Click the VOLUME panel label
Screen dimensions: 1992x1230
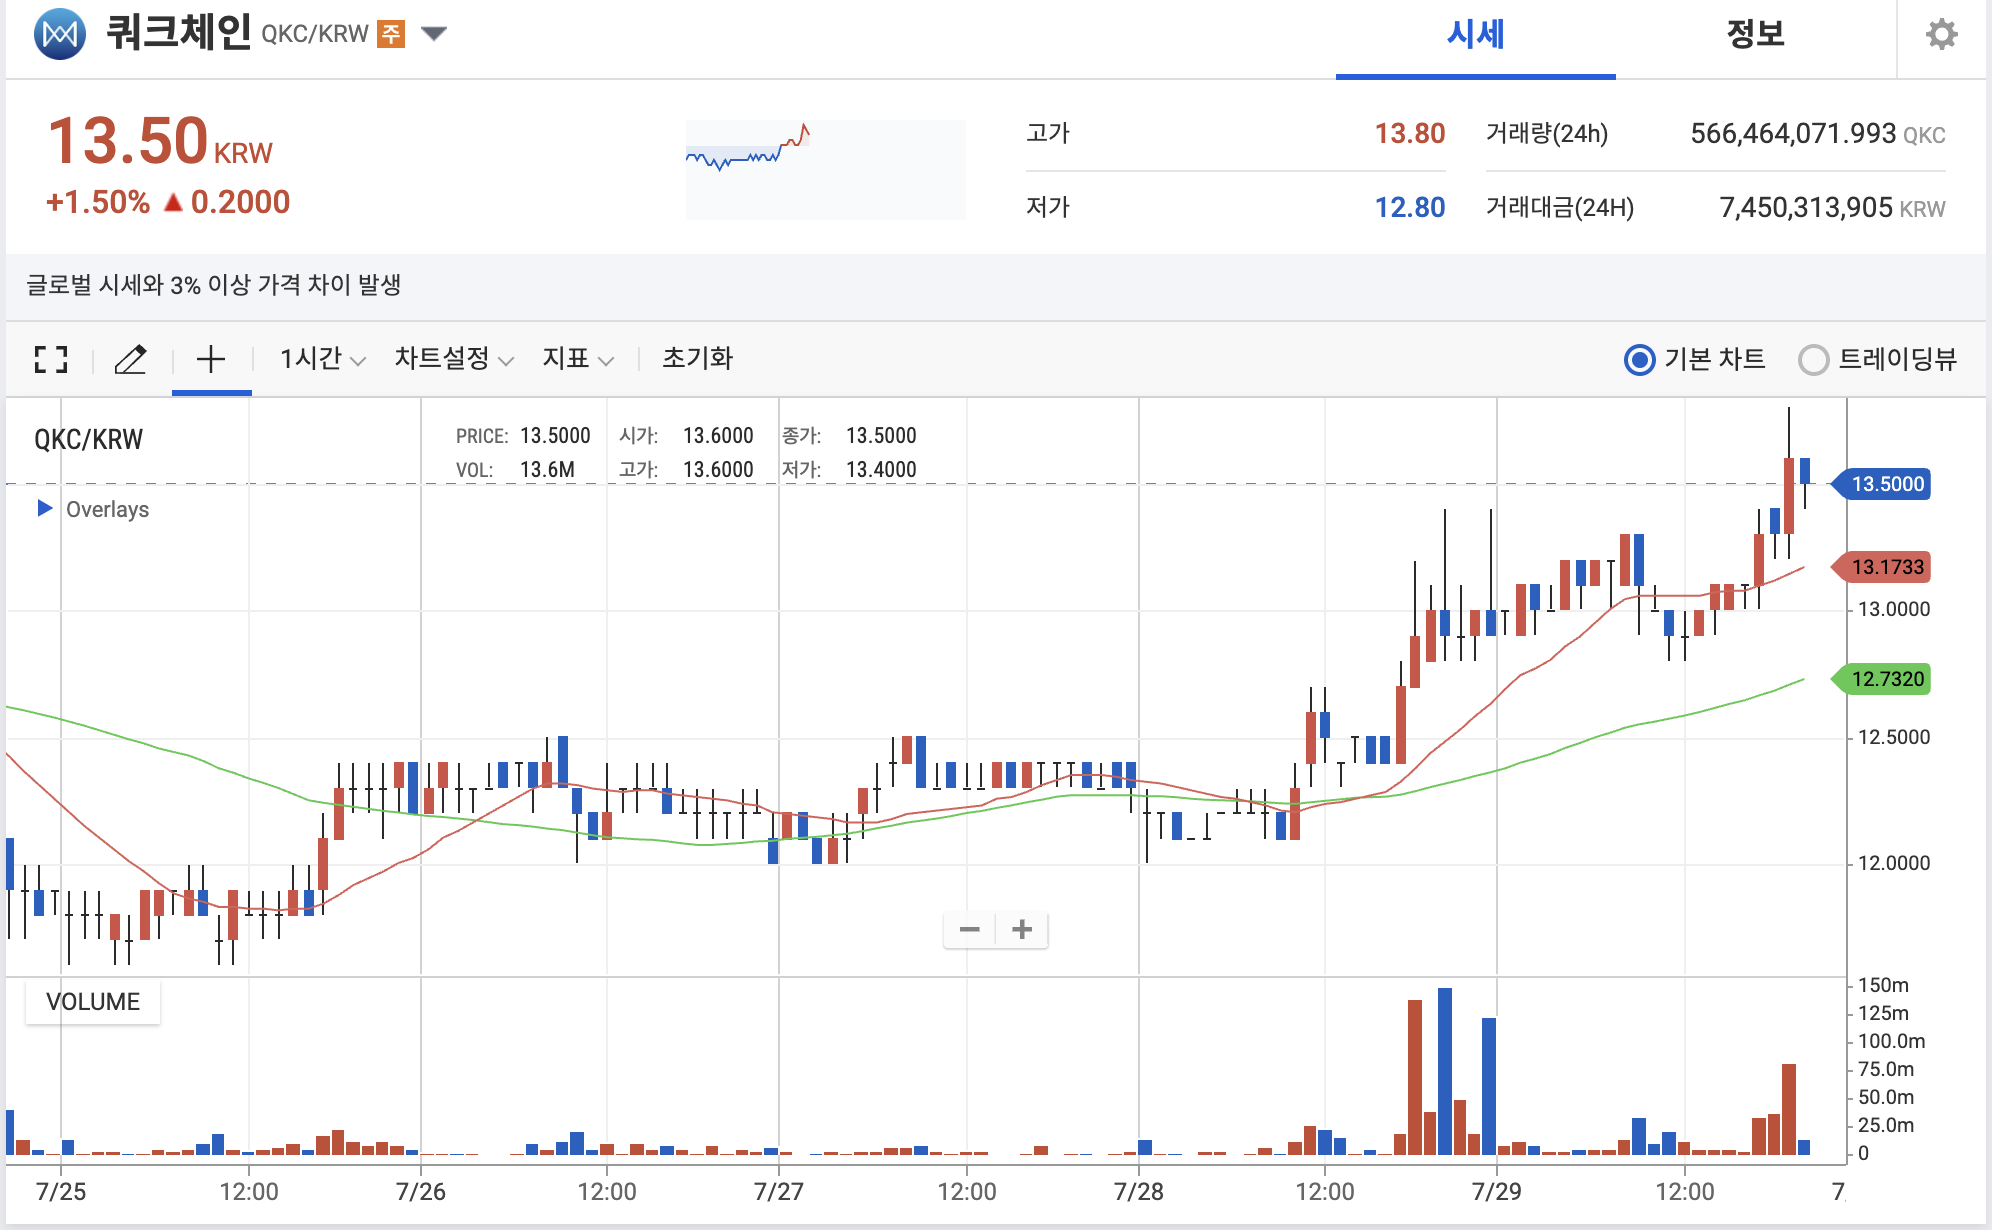pos(93,1001)
